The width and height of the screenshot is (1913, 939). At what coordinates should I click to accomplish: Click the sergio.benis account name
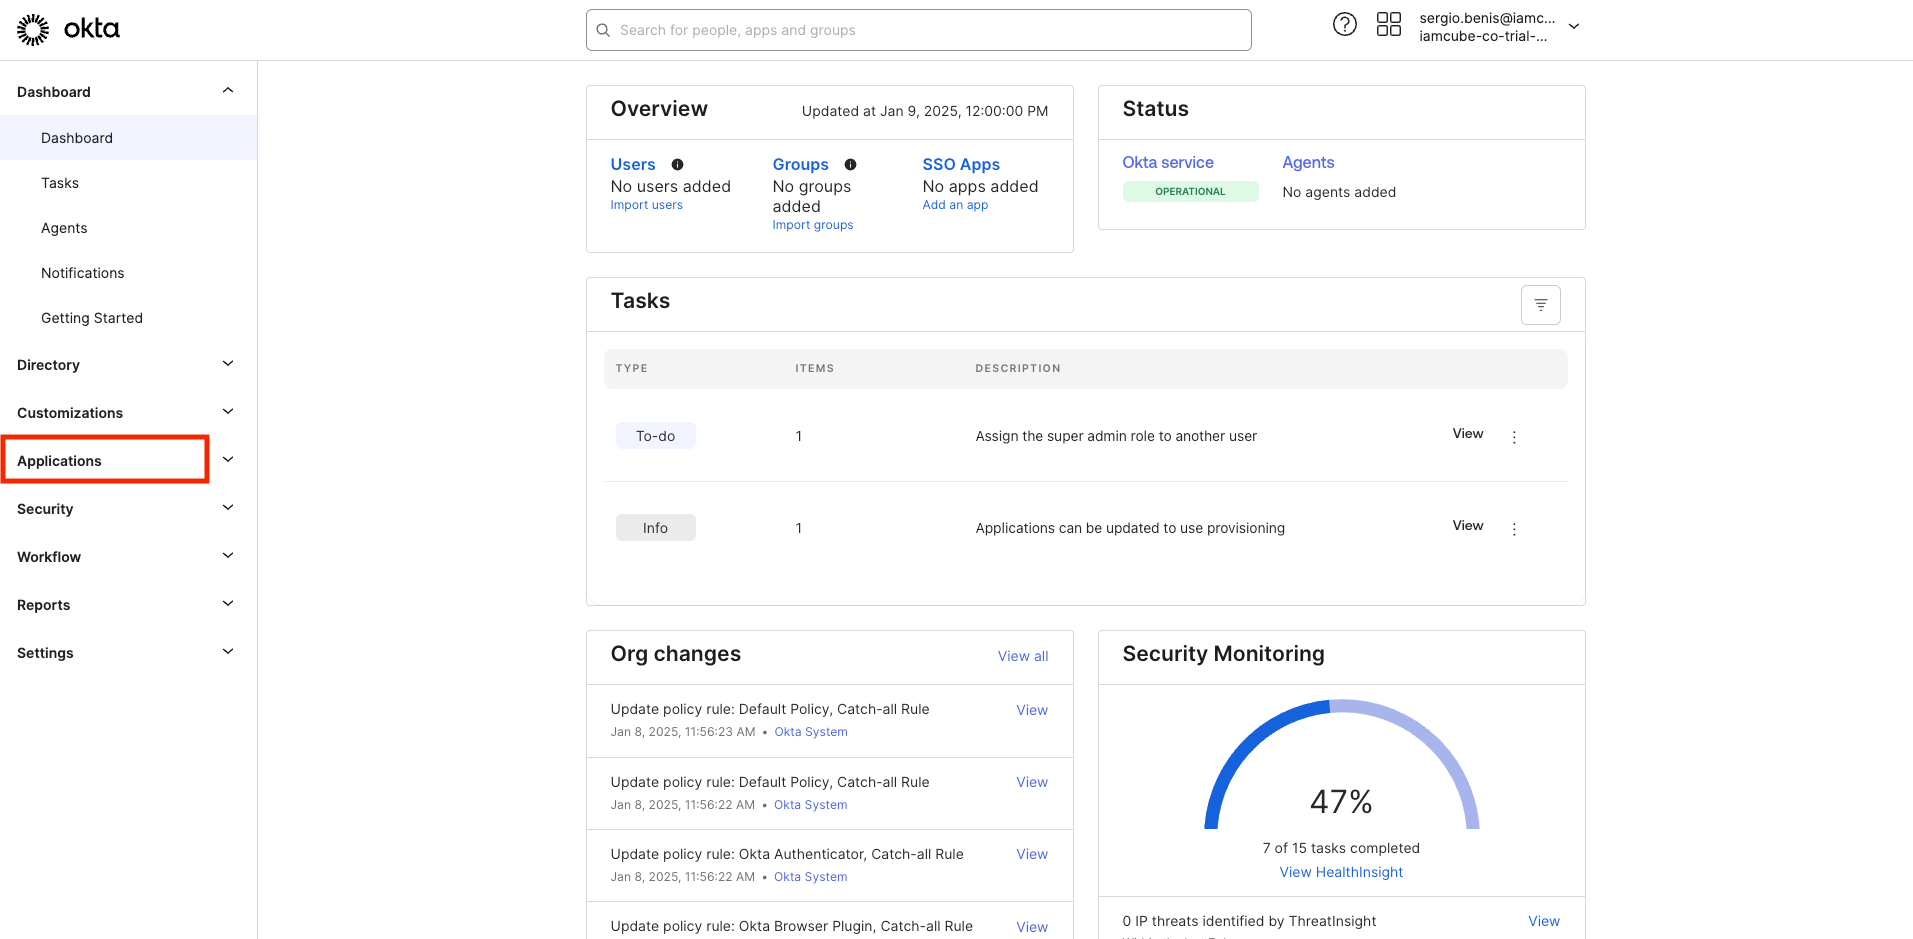point(1487,18)
